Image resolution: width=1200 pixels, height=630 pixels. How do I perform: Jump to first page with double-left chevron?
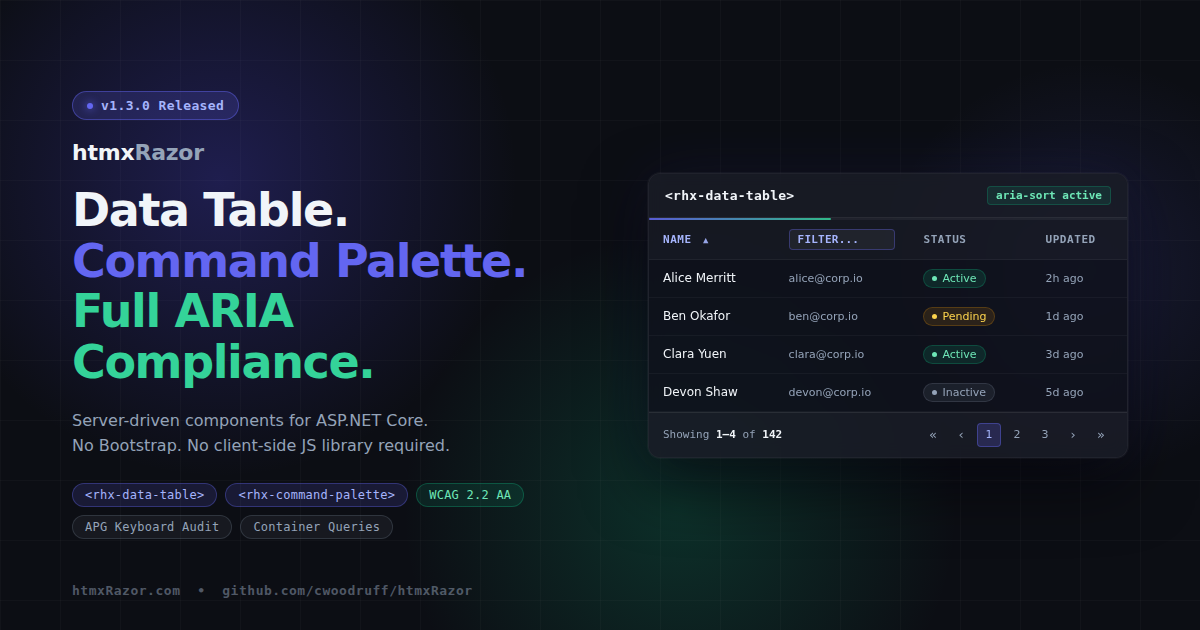tap(933, 434)
